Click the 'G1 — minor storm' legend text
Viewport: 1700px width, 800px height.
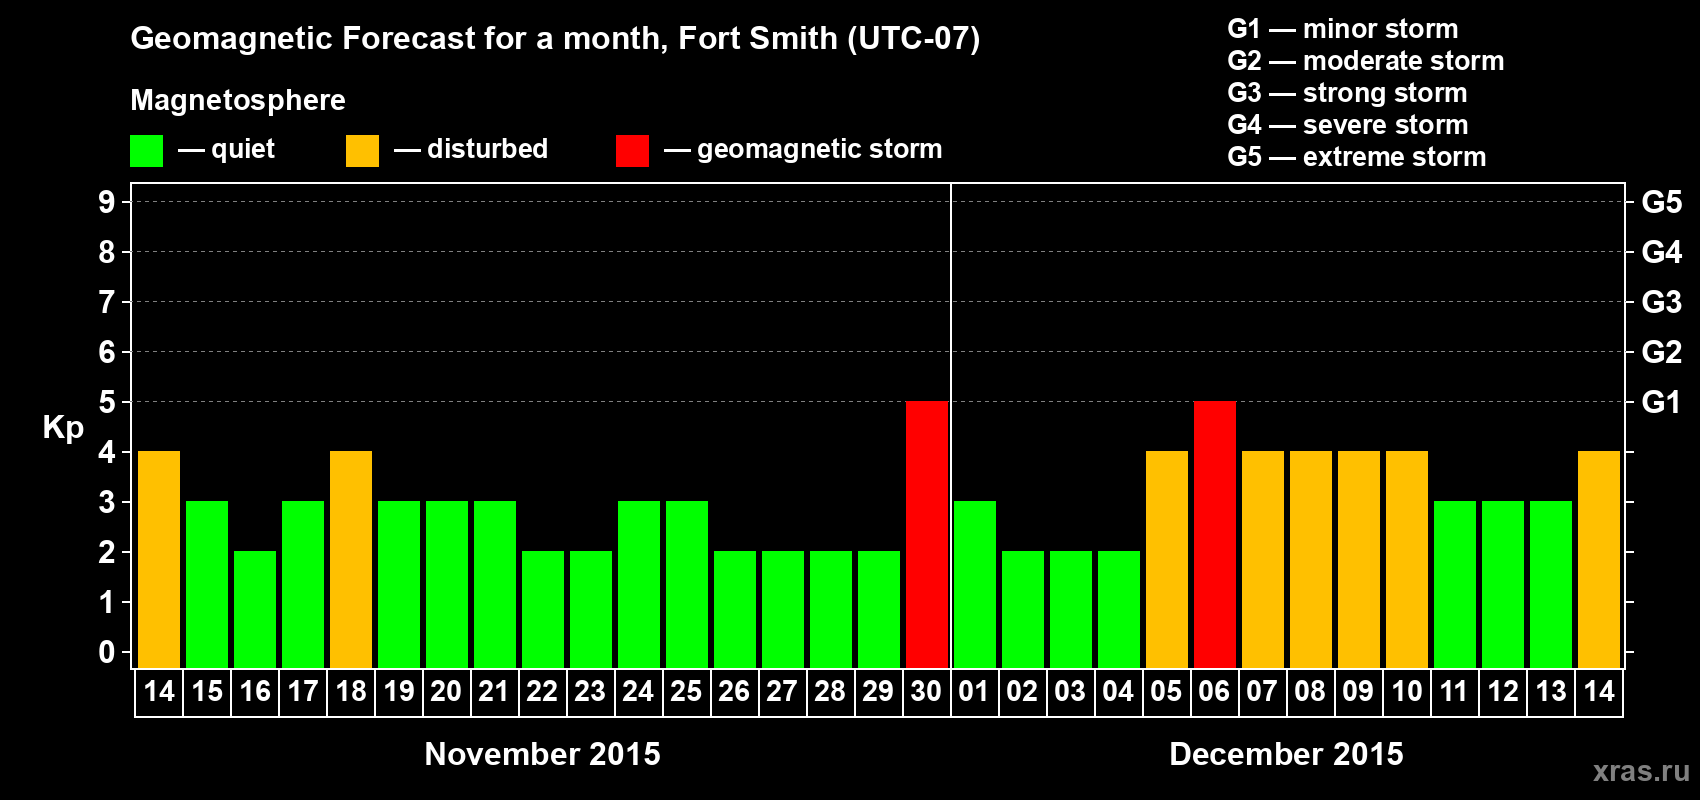pyautogui.click(x=1343, y=29)
